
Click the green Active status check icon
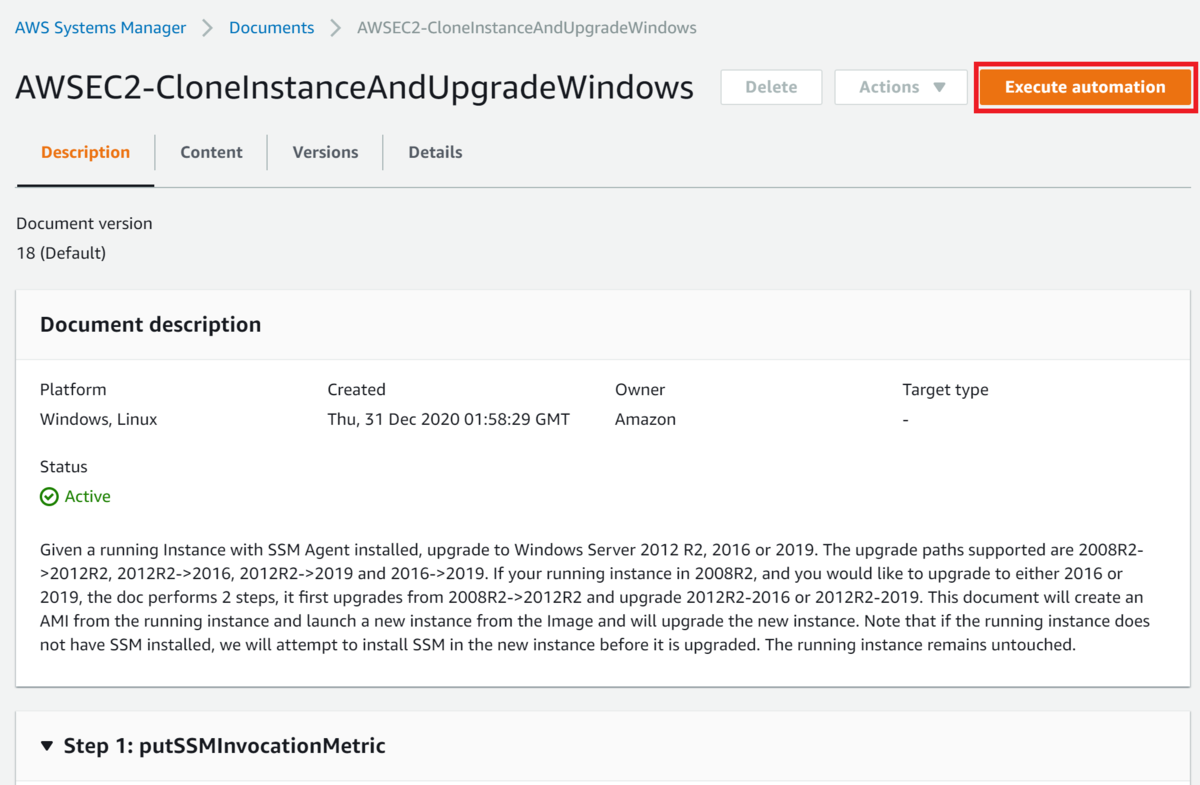(x=49, y=497)
